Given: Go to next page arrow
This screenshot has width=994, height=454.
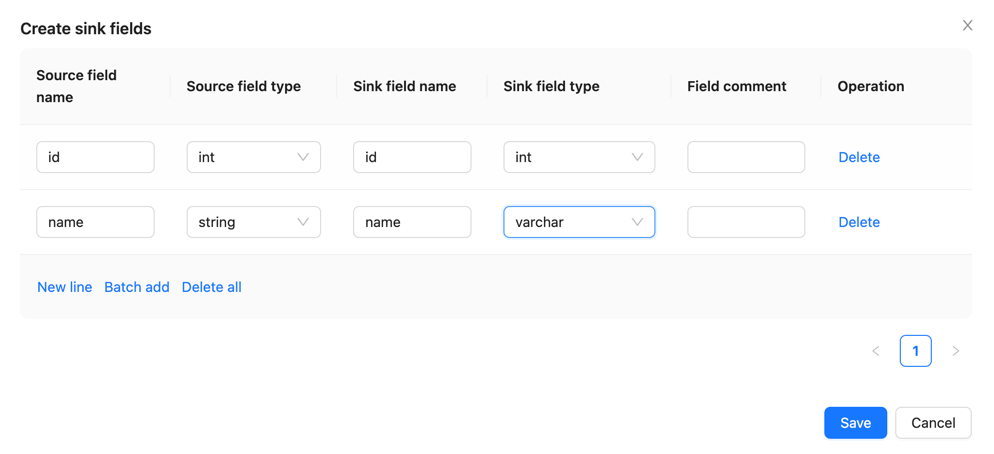Looking at the screenshot, I should pos(955,351).
